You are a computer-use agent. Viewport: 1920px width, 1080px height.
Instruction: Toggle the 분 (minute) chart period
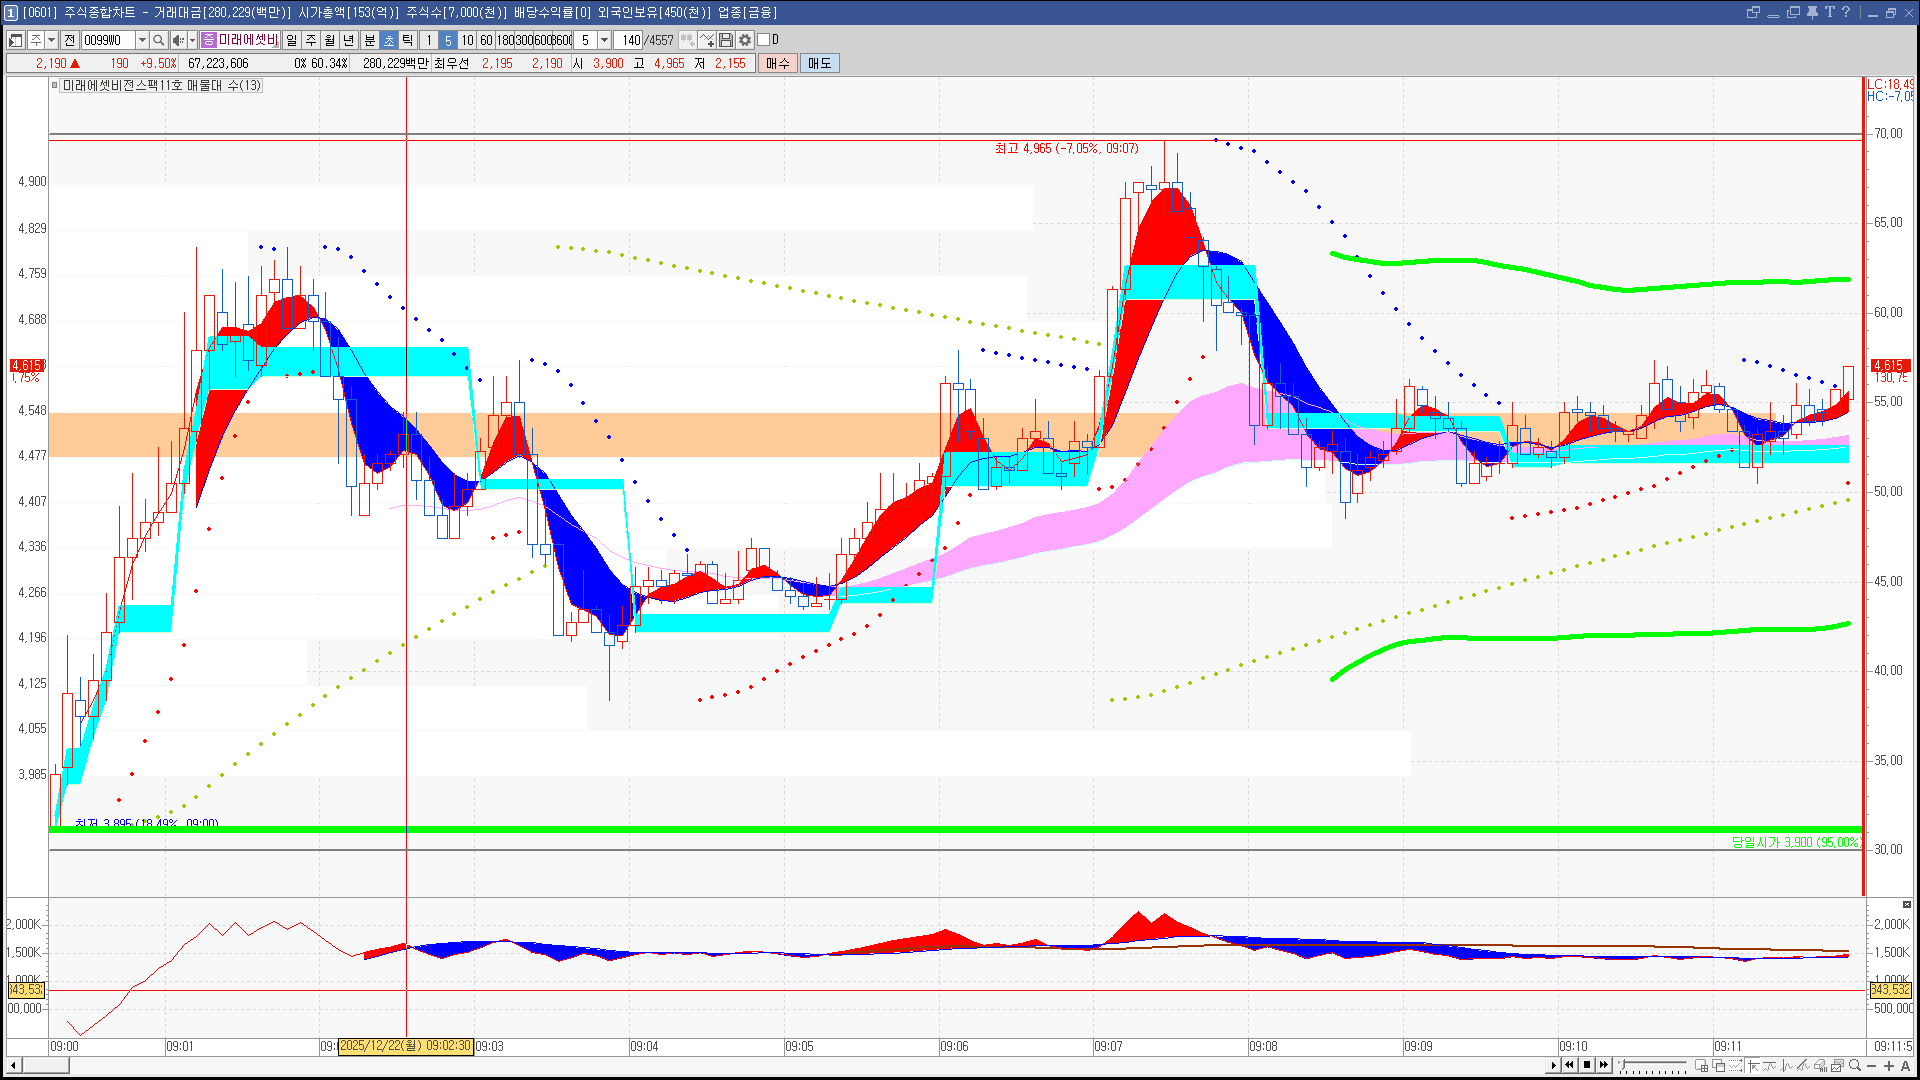(369, 40)
